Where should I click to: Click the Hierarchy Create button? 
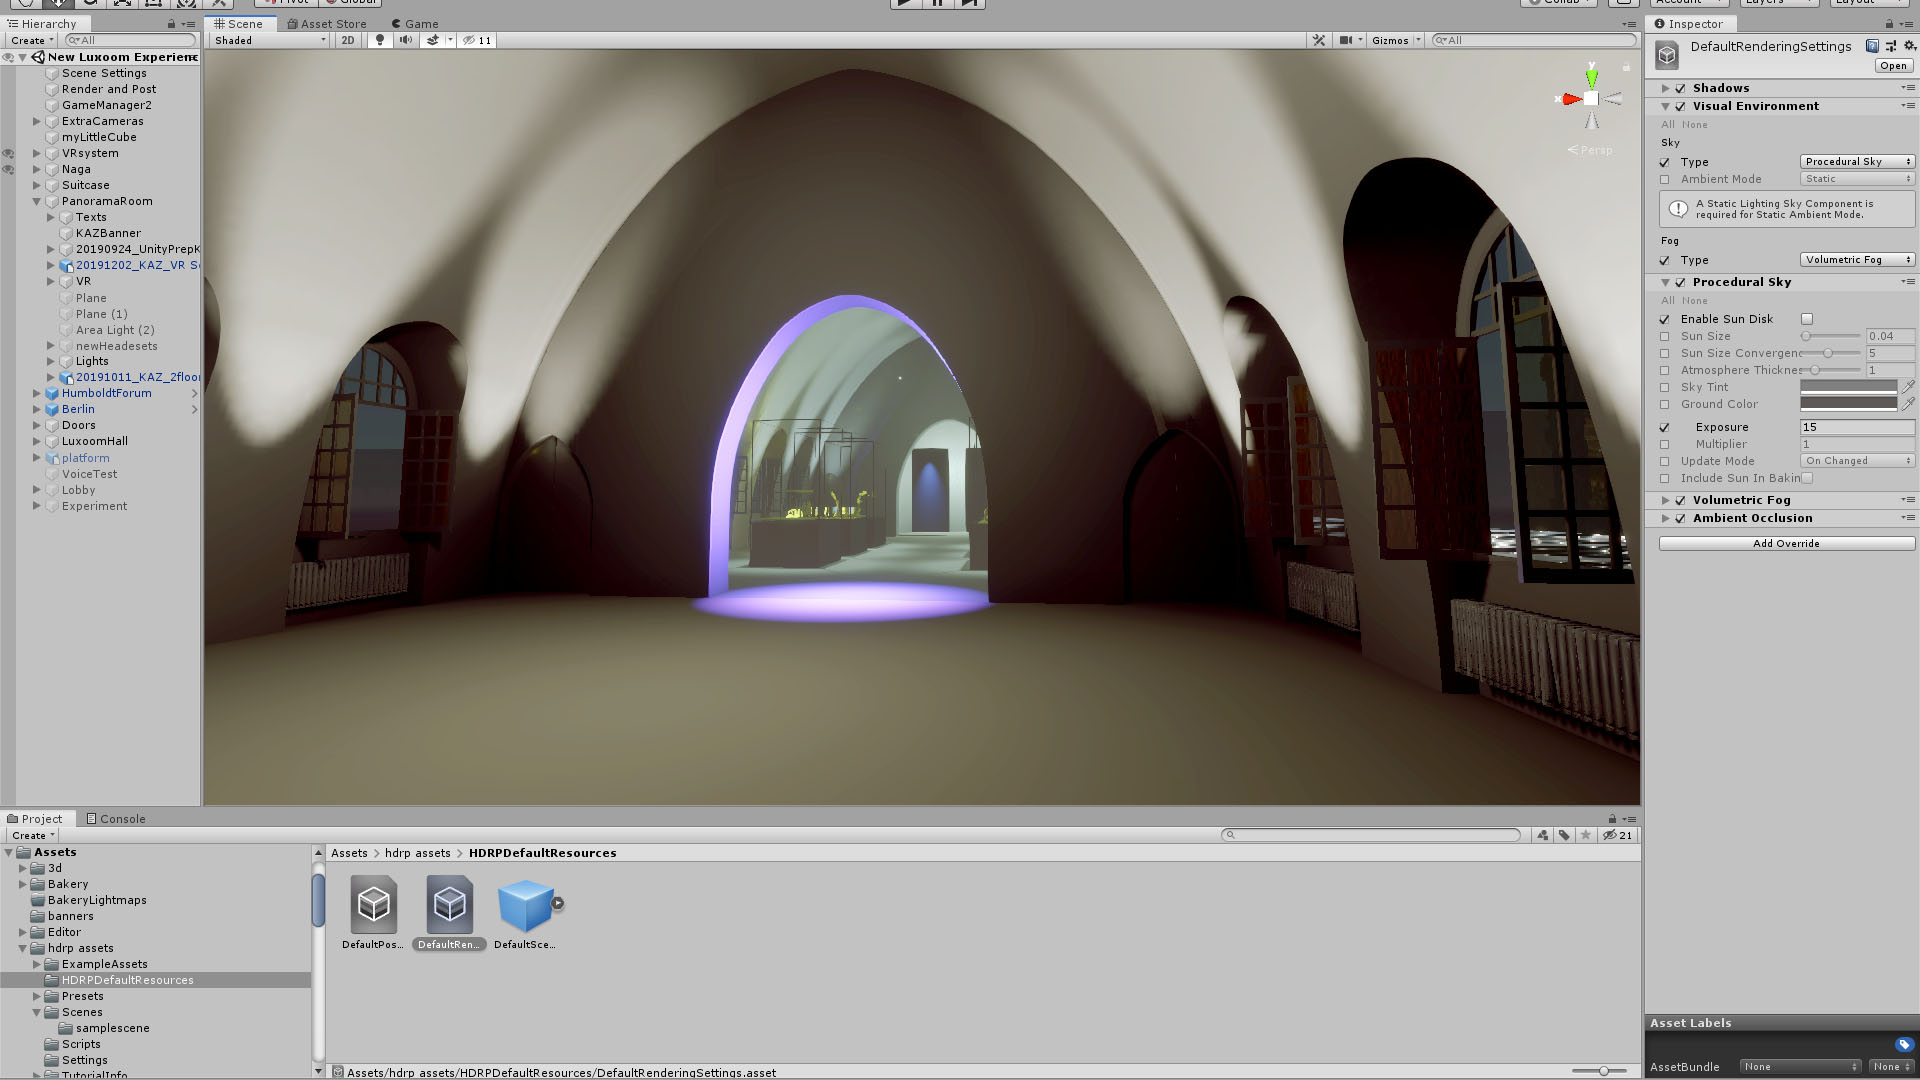pyautogui.click(x=32, y=40)
